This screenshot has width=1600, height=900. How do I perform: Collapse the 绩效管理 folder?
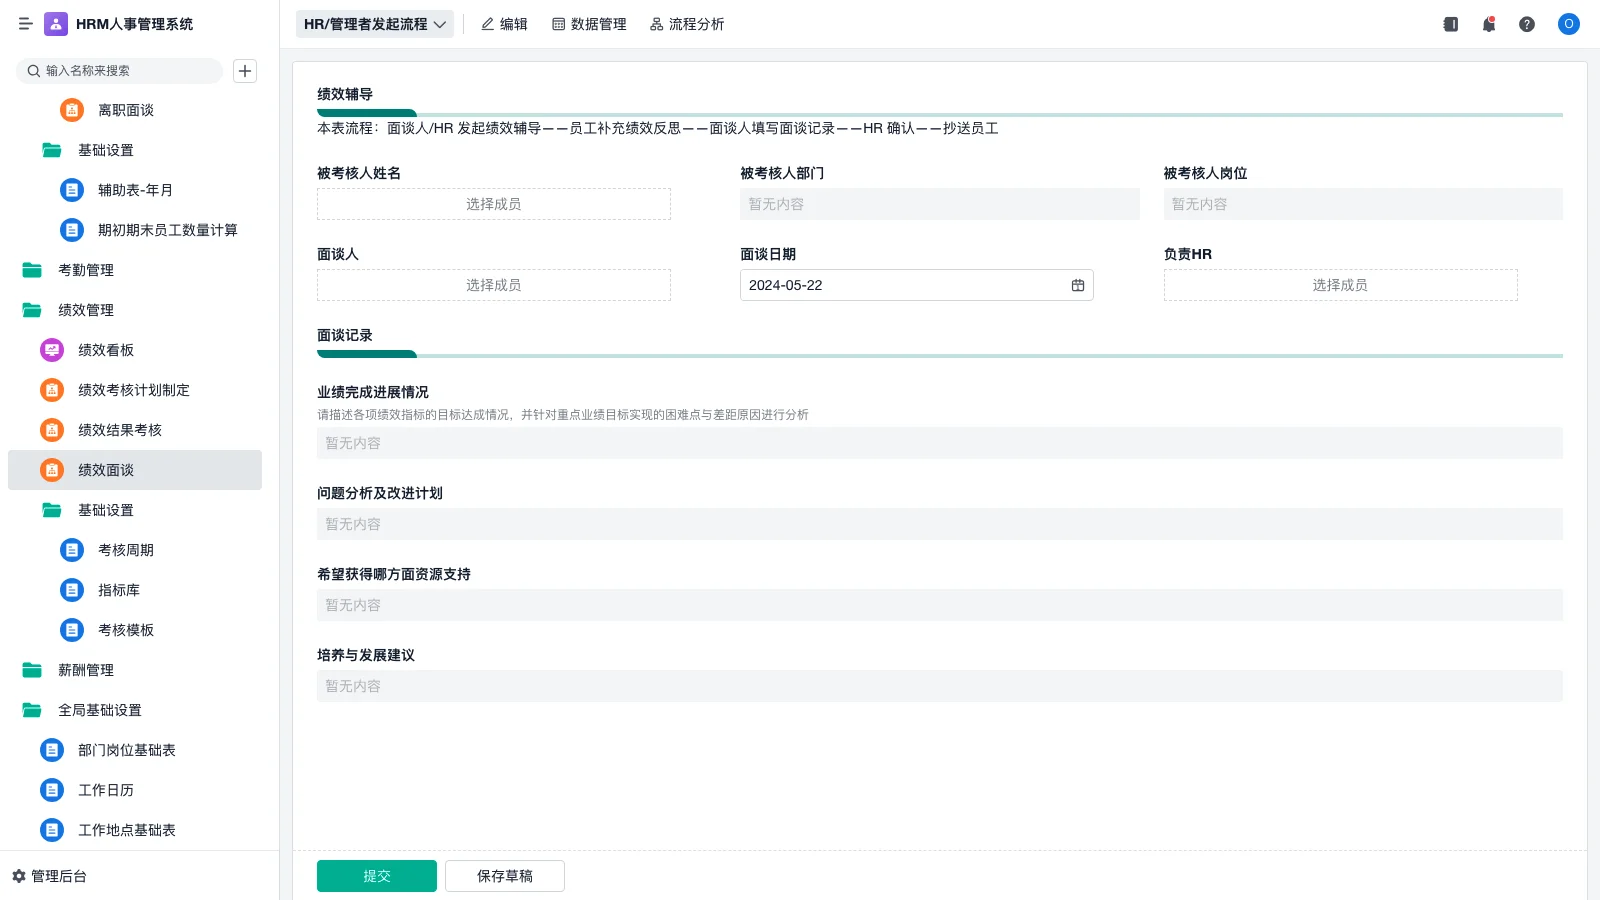click(x=85, y=310)
